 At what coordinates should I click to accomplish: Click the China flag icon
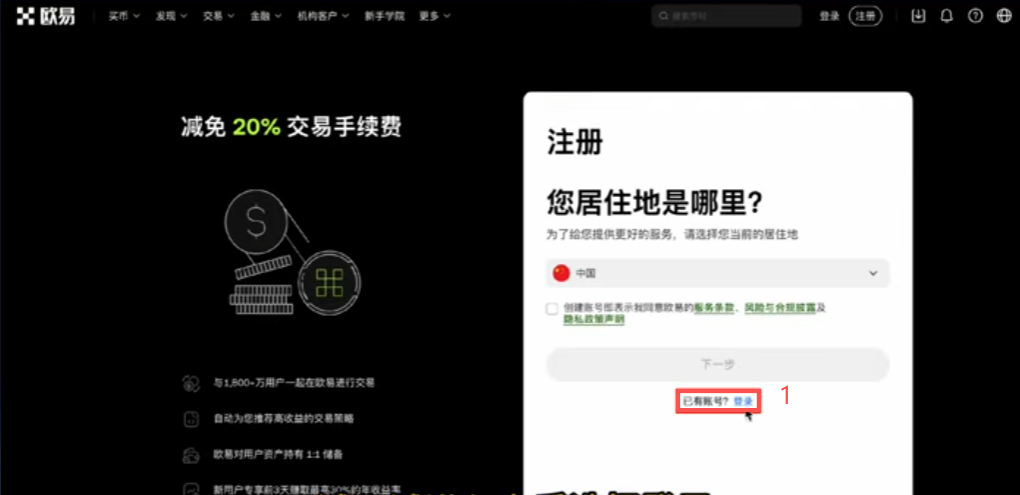tap(561, 273)
